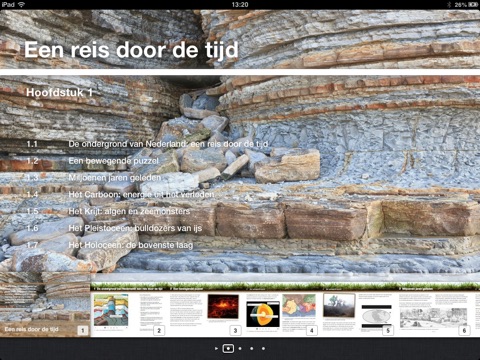Tap the table-of-contents arrow beside the page dots
Screen dimensions: 480x360
pos(216,348)
